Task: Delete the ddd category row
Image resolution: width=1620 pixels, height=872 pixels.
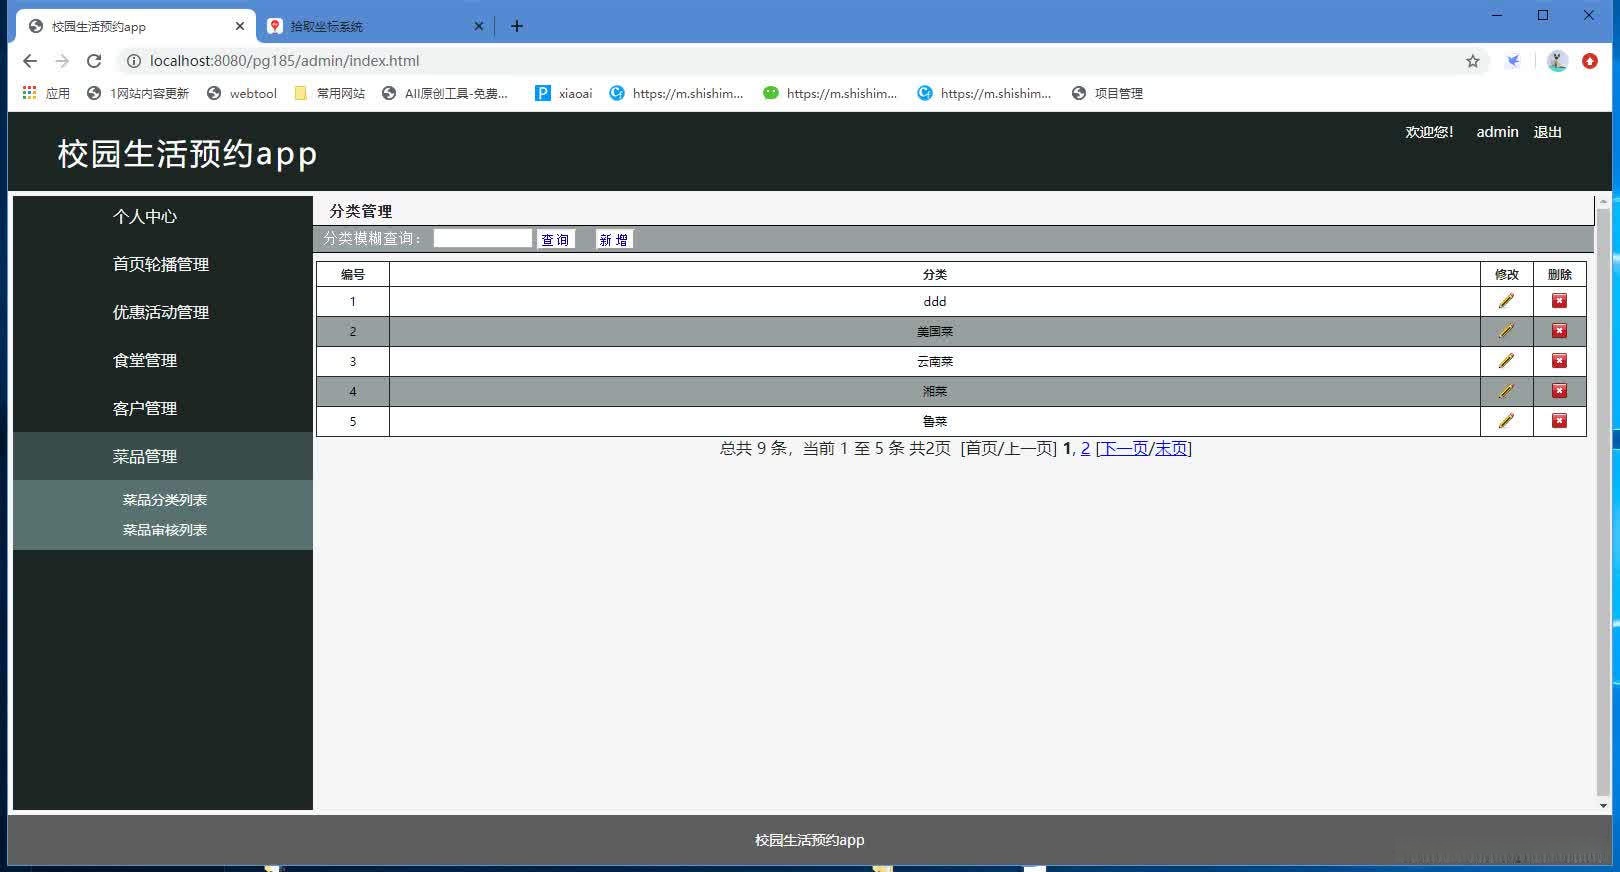Action: (x=1559, y=301)
